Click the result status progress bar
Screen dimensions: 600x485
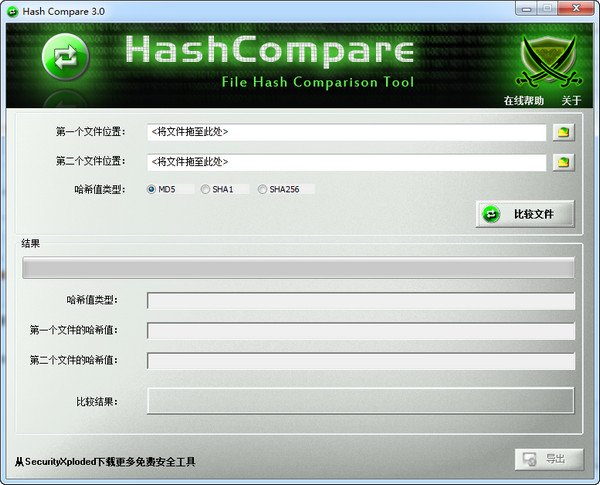[x=298, y=268]
